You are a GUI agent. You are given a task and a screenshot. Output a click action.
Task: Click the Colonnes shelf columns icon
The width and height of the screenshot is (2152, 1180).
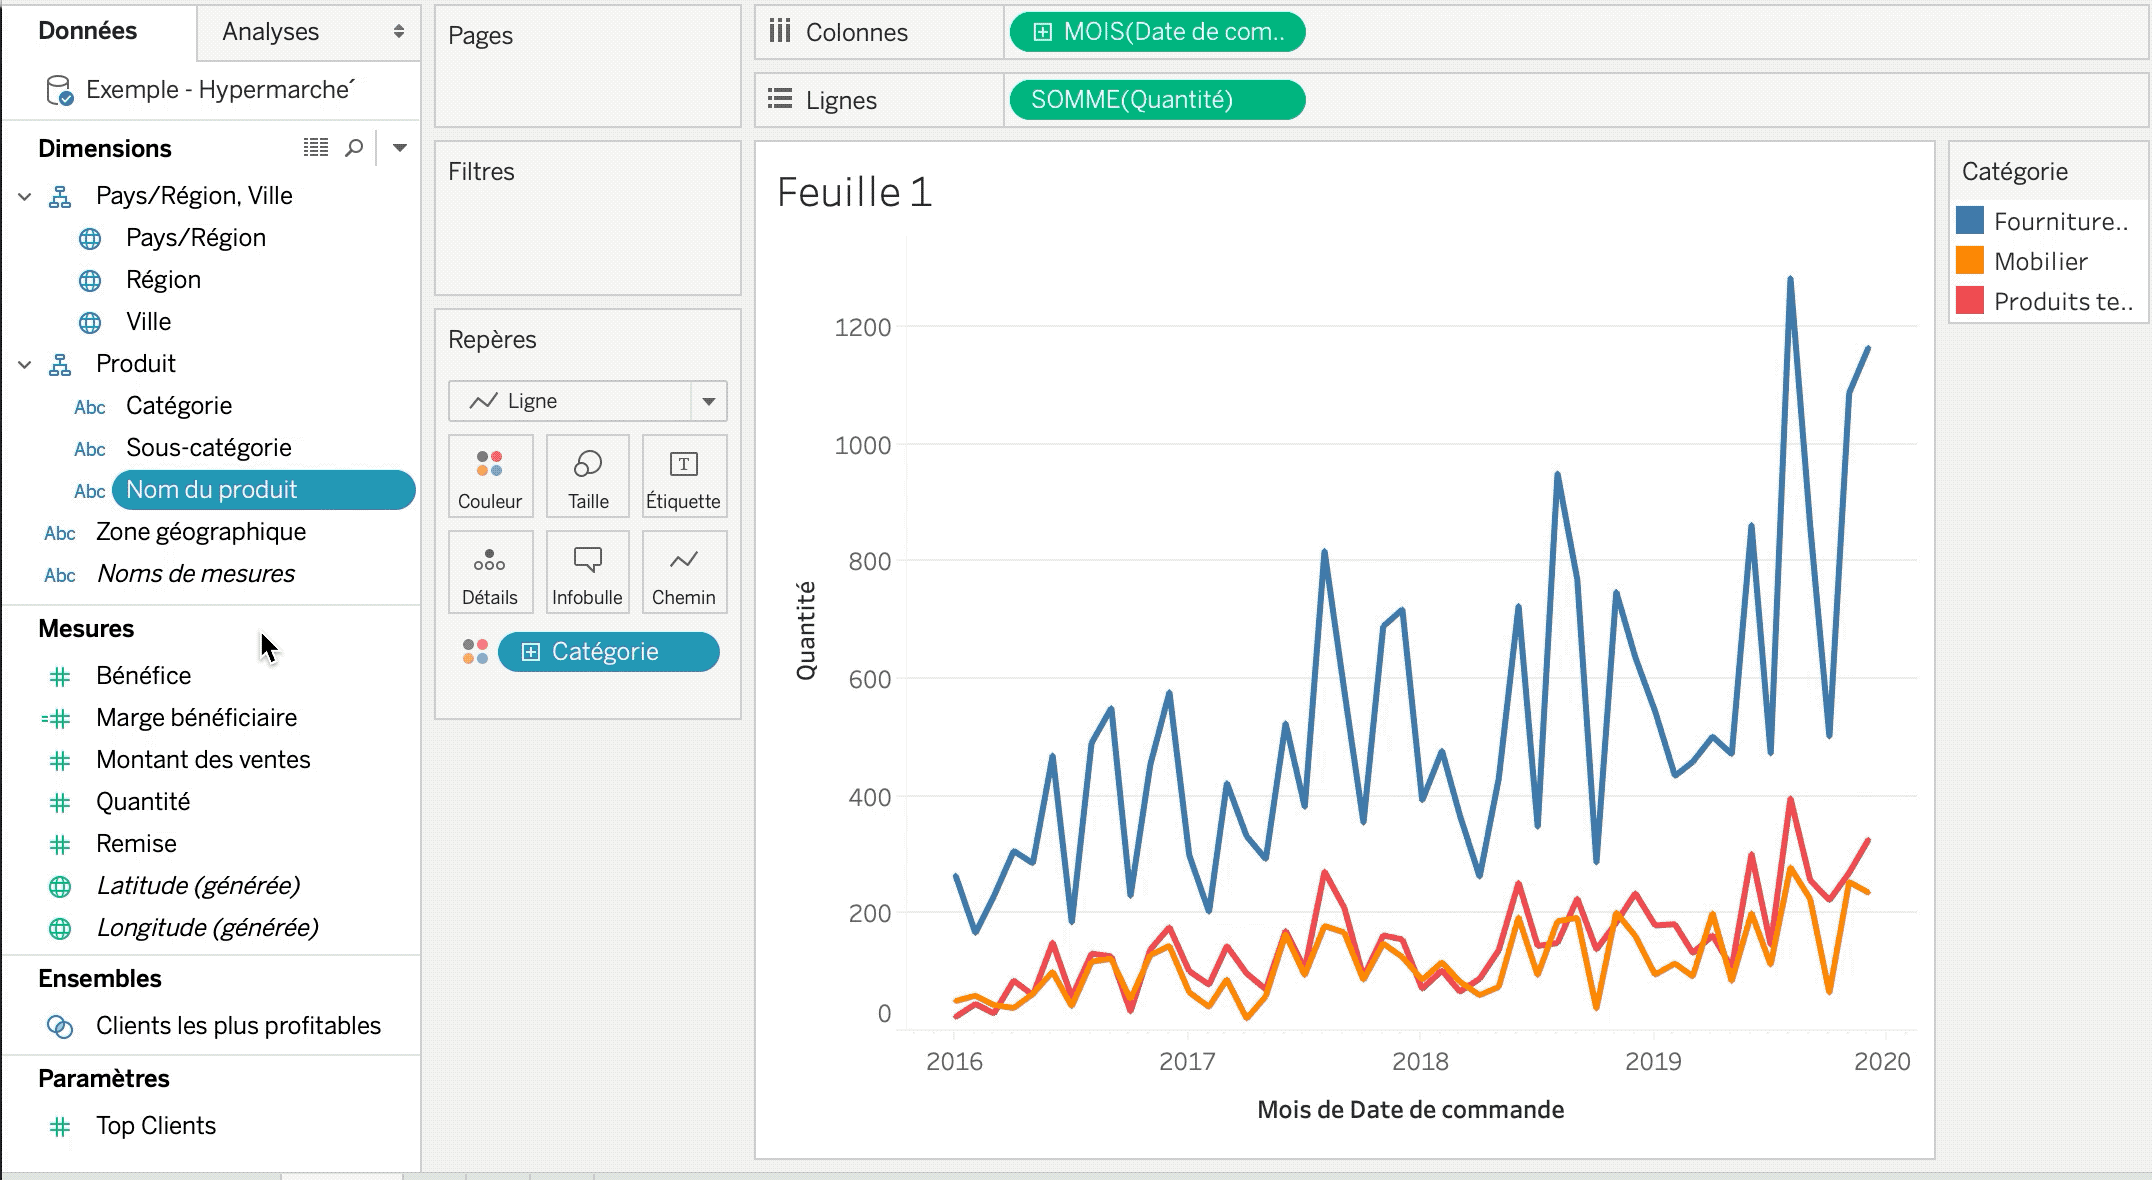(780, 32)
